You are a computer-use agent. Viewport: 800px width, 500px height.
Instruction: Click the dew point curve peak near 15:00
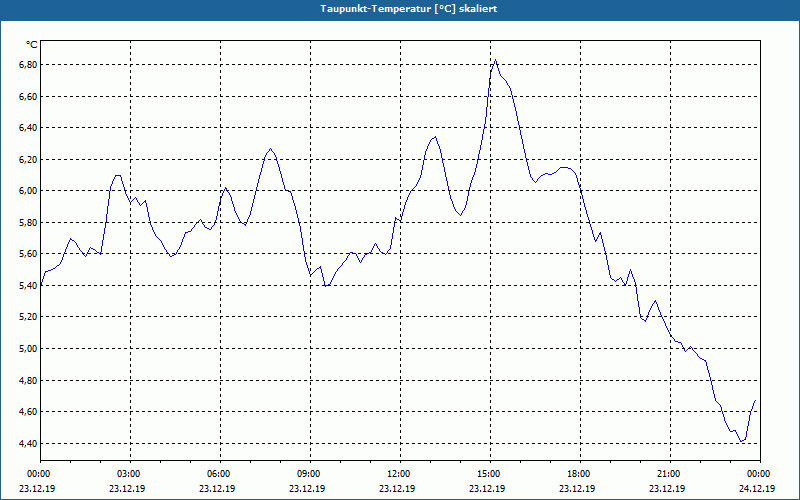click(x=495, y=60)
